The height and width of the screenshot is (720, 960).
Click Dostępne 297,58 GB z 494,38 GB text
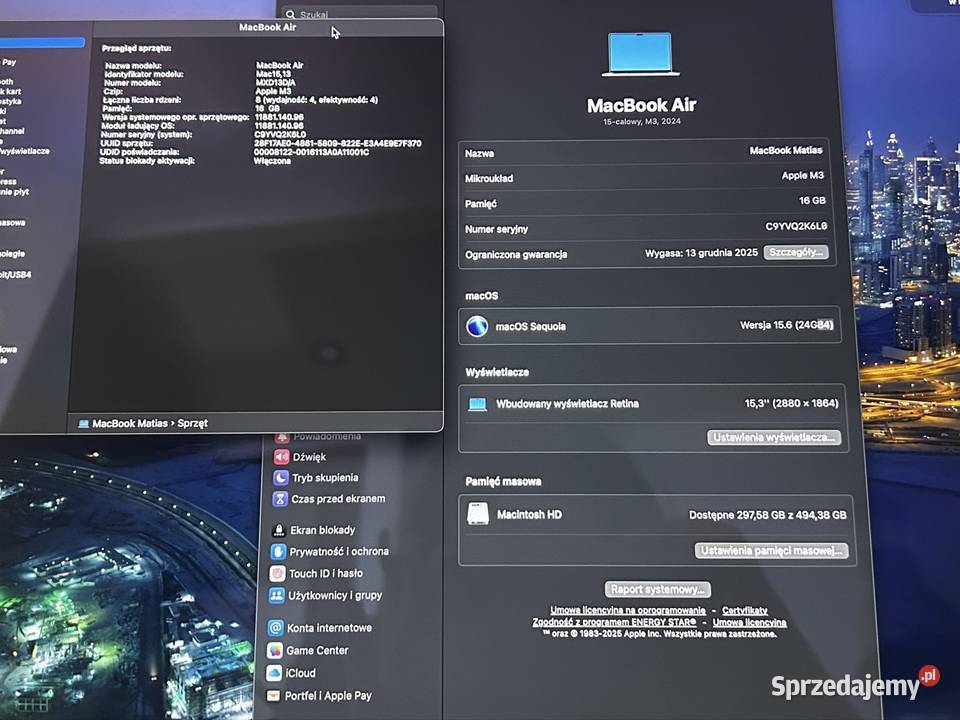tap(768, 515)
